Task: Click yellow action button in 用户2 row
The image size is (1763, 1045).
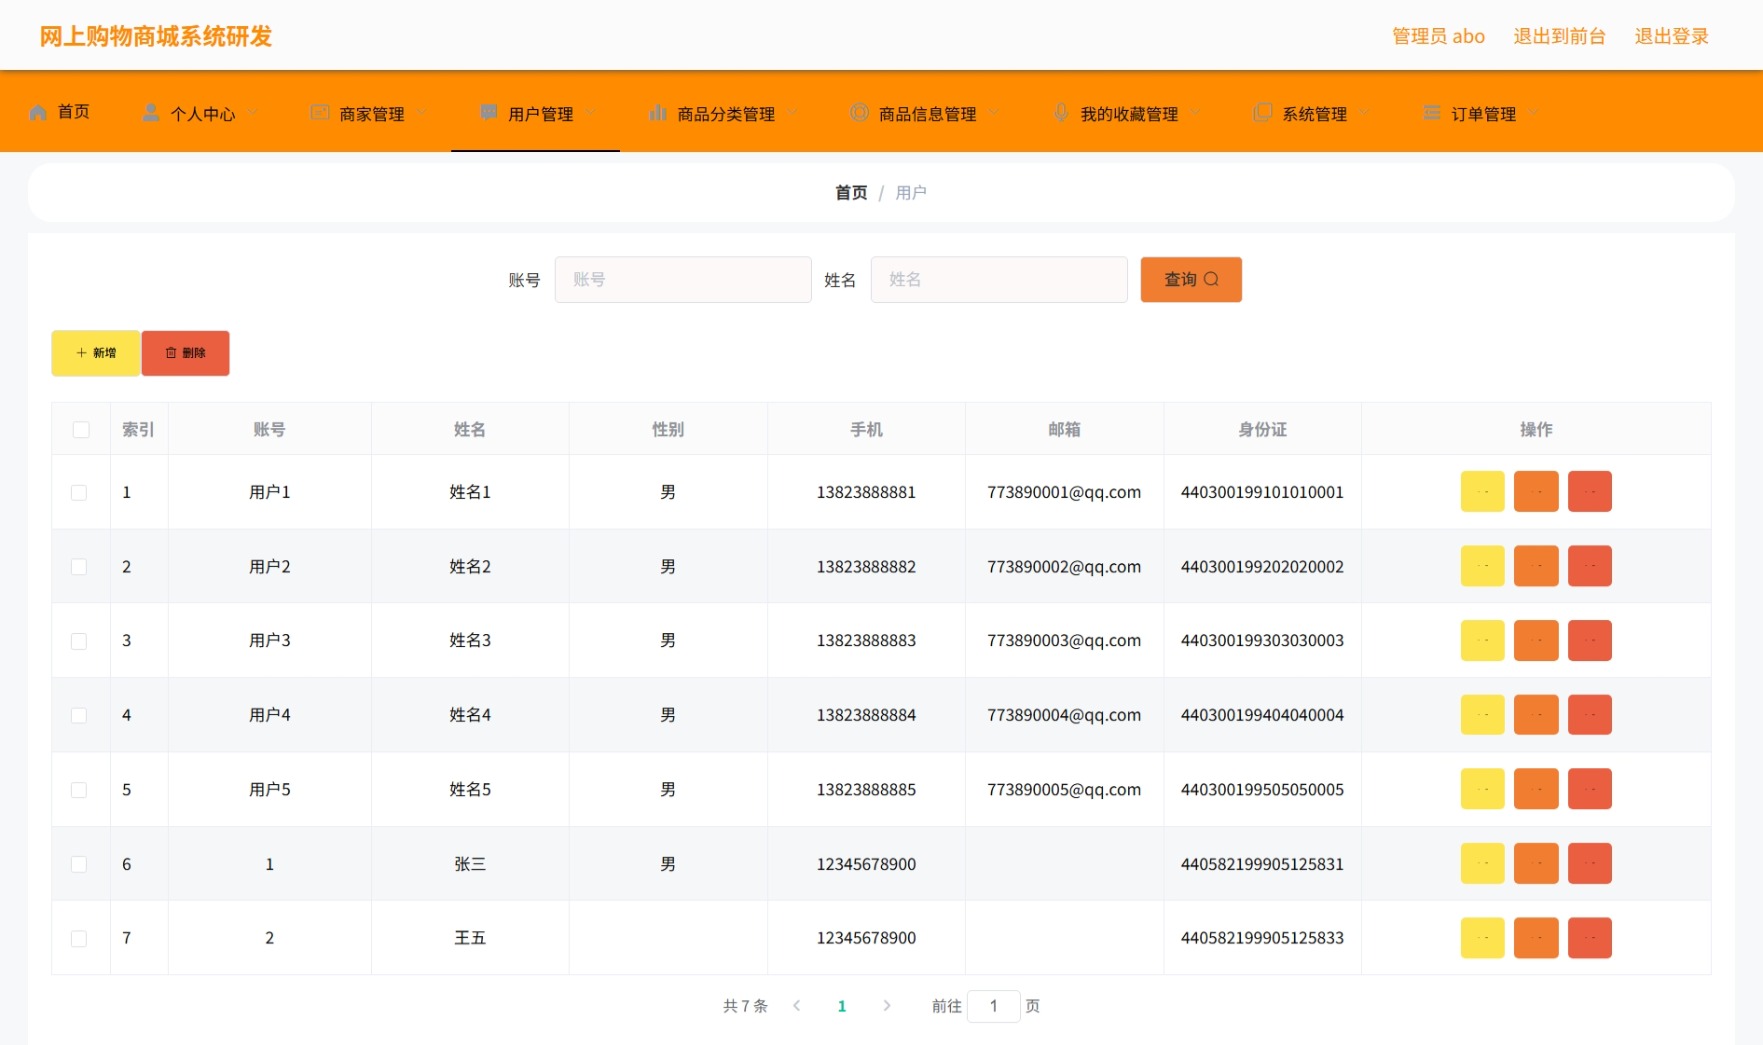Action: pyautogui.click(x=1482, y=566)
